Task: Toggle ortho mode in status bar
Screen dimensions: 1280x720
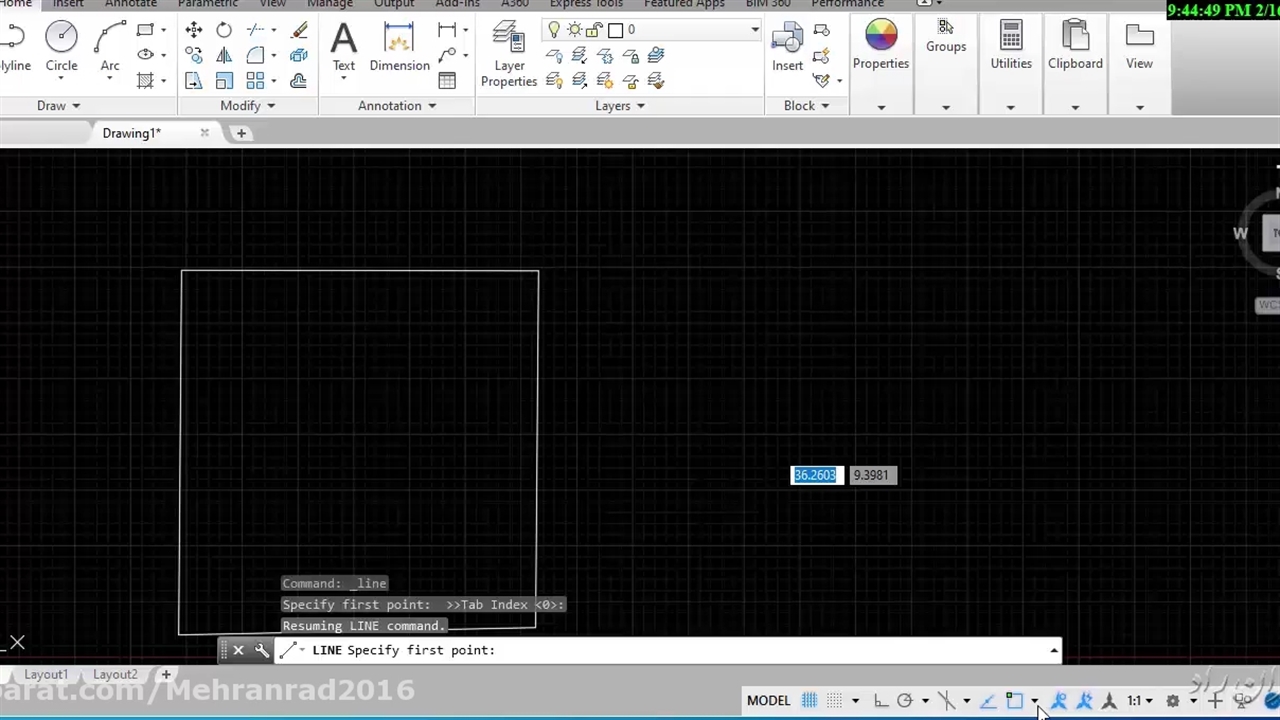Action: pos(880,701)
